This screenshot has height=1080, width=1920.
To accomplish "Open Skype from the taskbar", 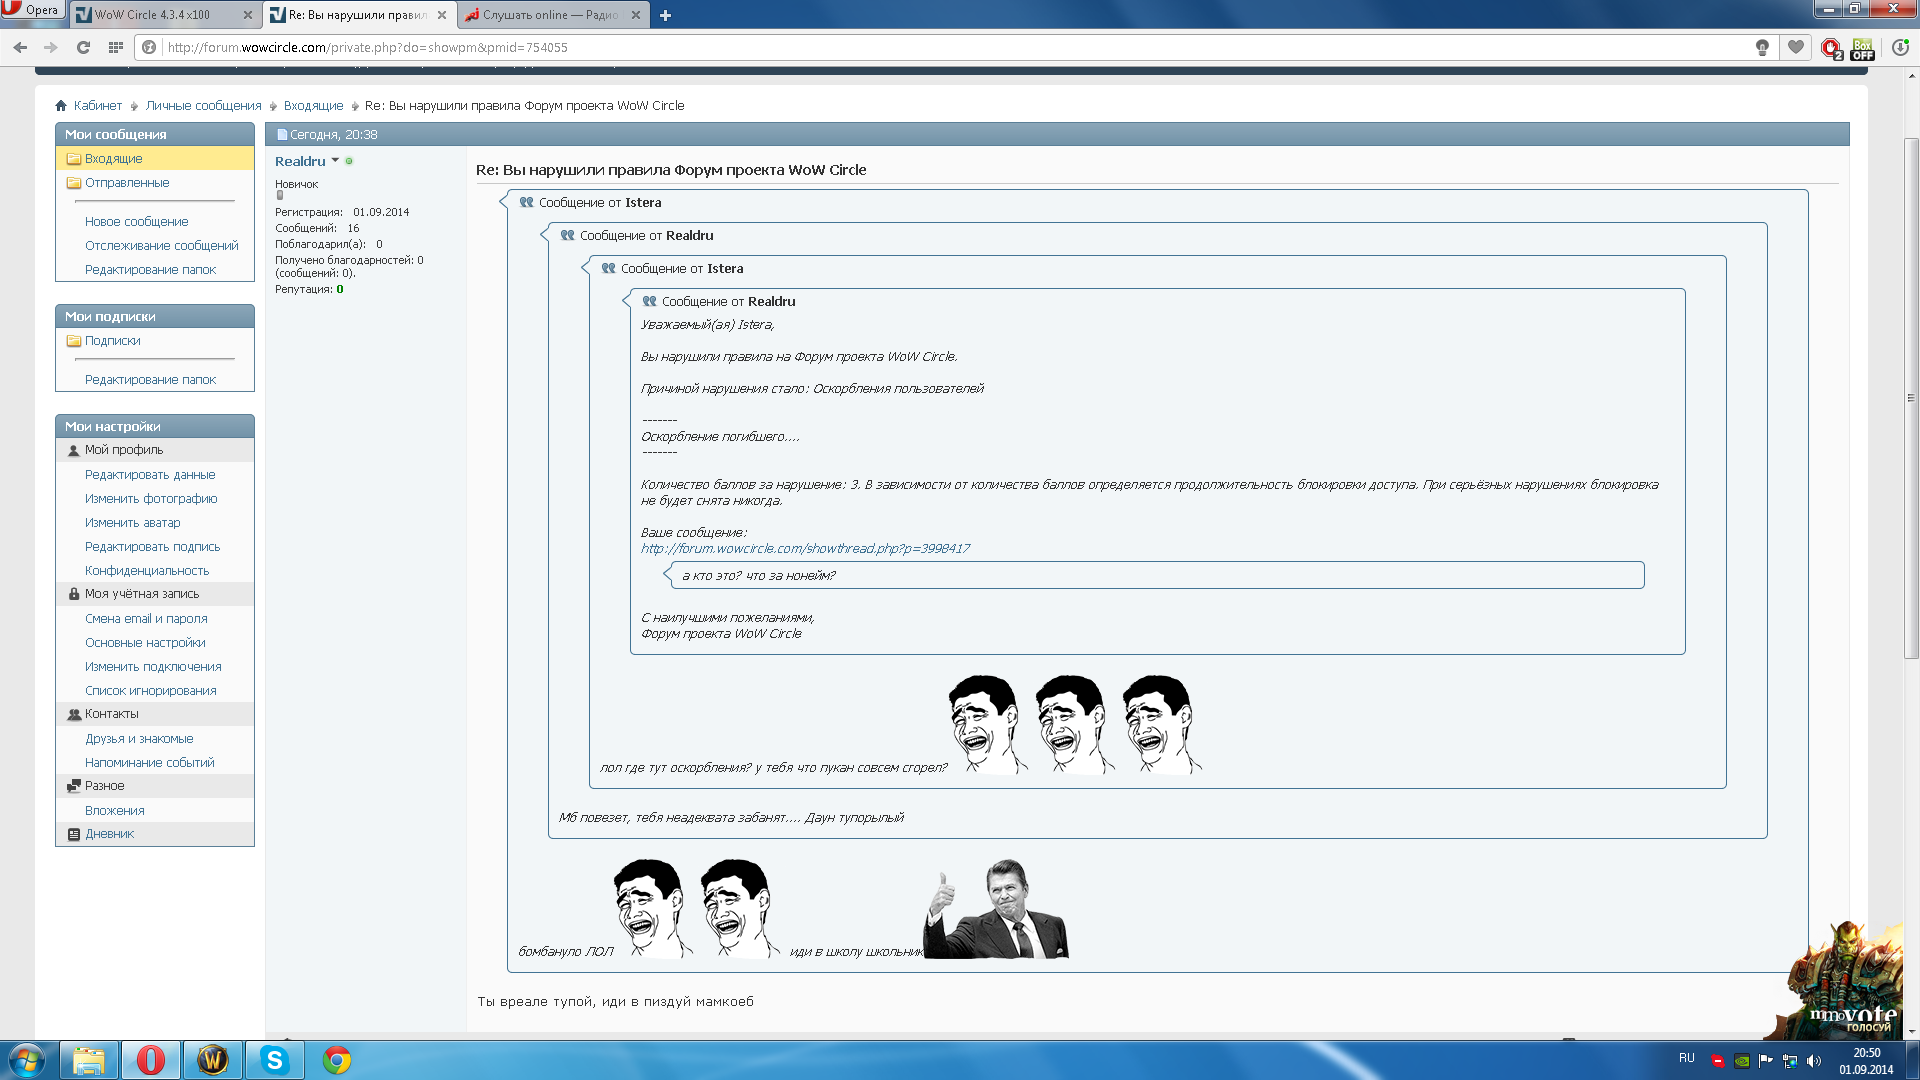I will pos(274,1060).
